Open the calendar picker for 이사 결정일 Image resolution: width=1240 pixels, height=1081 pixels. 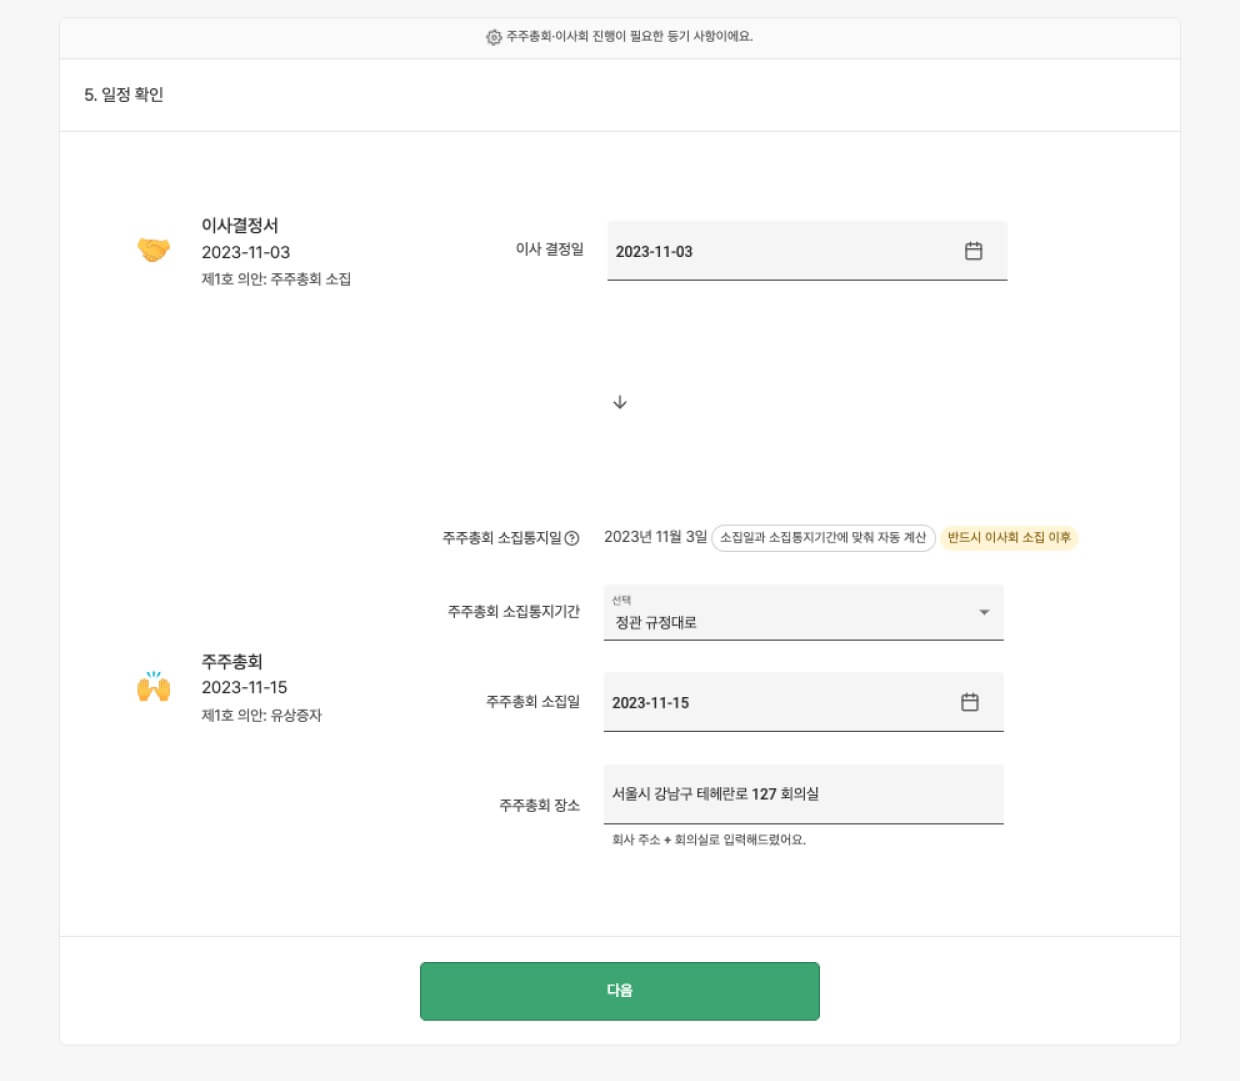[x=971, y=251]
